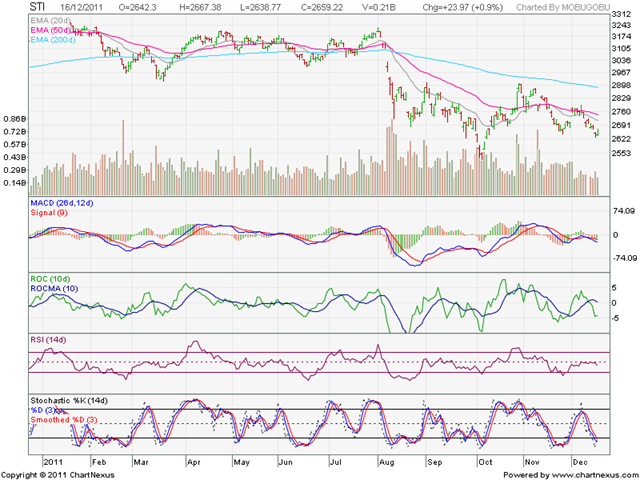This screenshot has width=640, height=480.
Task: Click the EMA (200d) legend label
Action: 53,40
